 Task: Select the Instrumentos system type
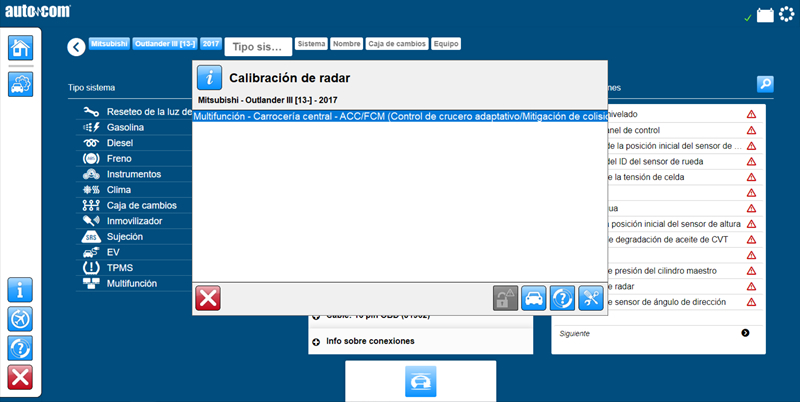pyautogui.click(x=134, y=174)
